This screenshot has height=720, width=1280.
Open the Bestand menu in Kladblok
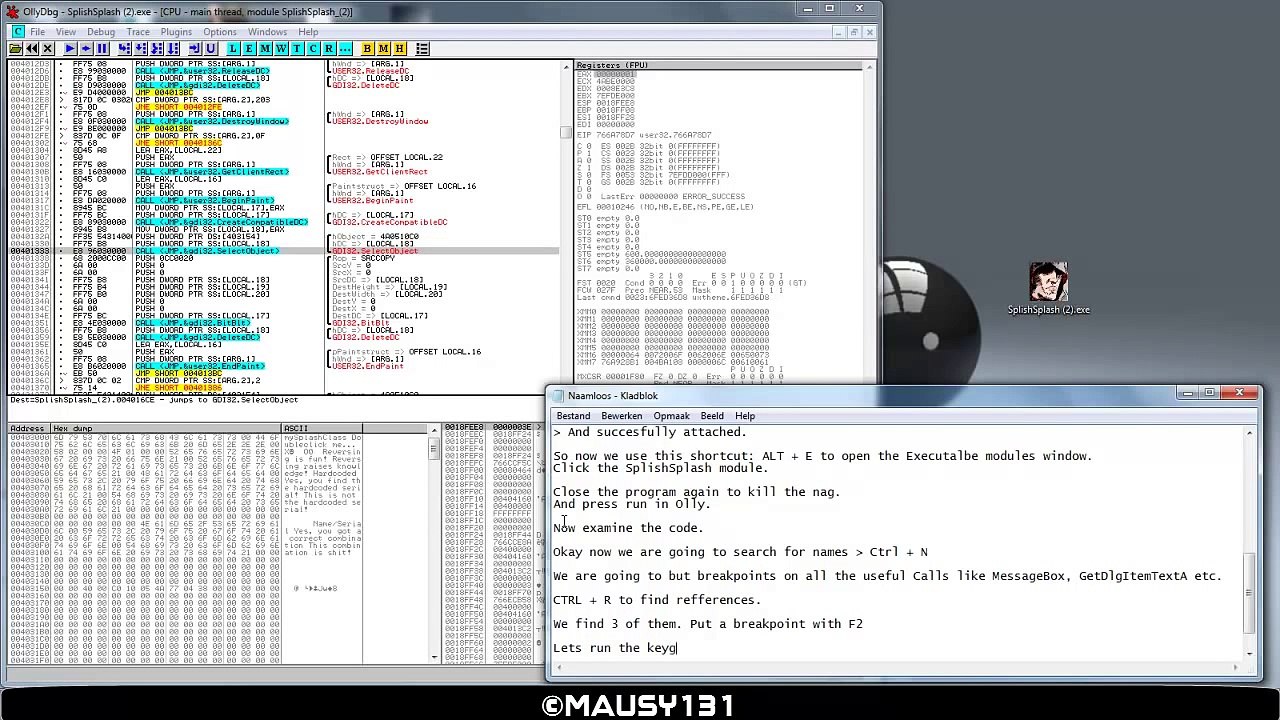tap(573, 416)
